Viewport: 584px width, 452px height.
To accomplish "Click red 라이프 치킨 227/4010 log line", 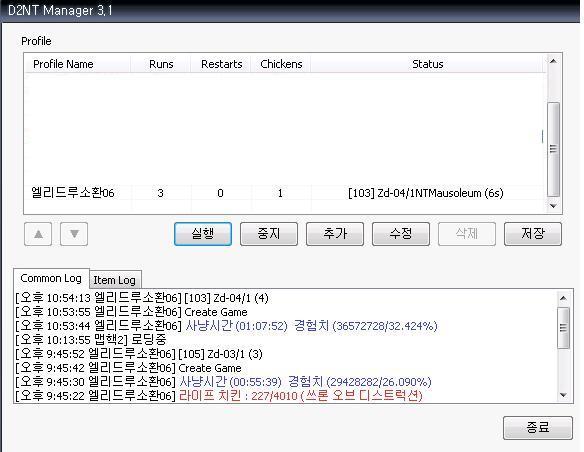I will [x=219, y=395].
